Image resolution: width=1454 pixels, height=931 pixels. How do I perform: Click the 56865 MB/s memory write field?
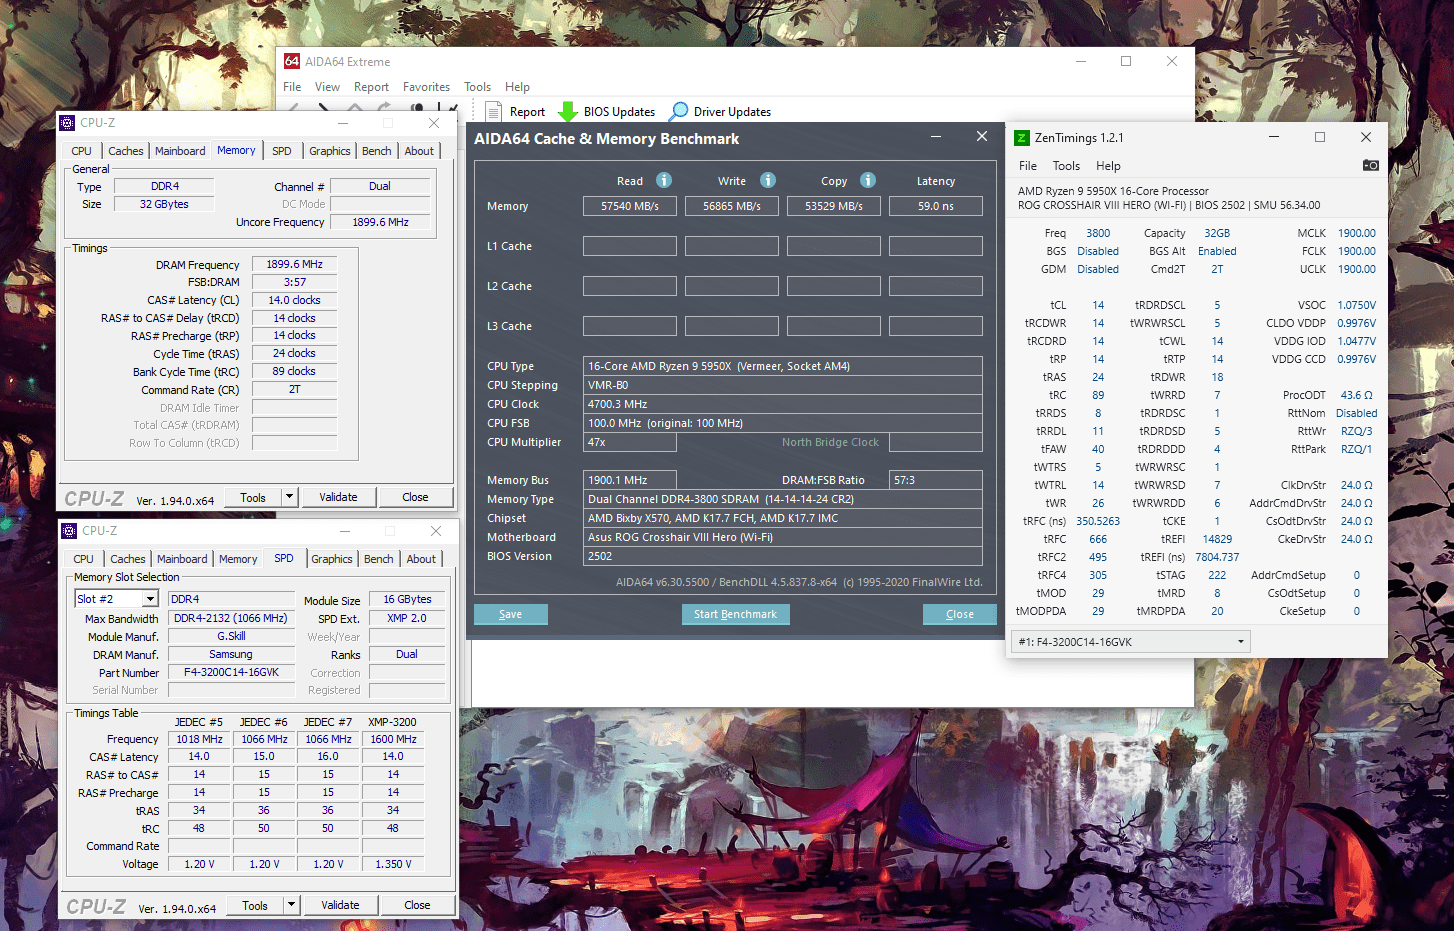point(732,206)
